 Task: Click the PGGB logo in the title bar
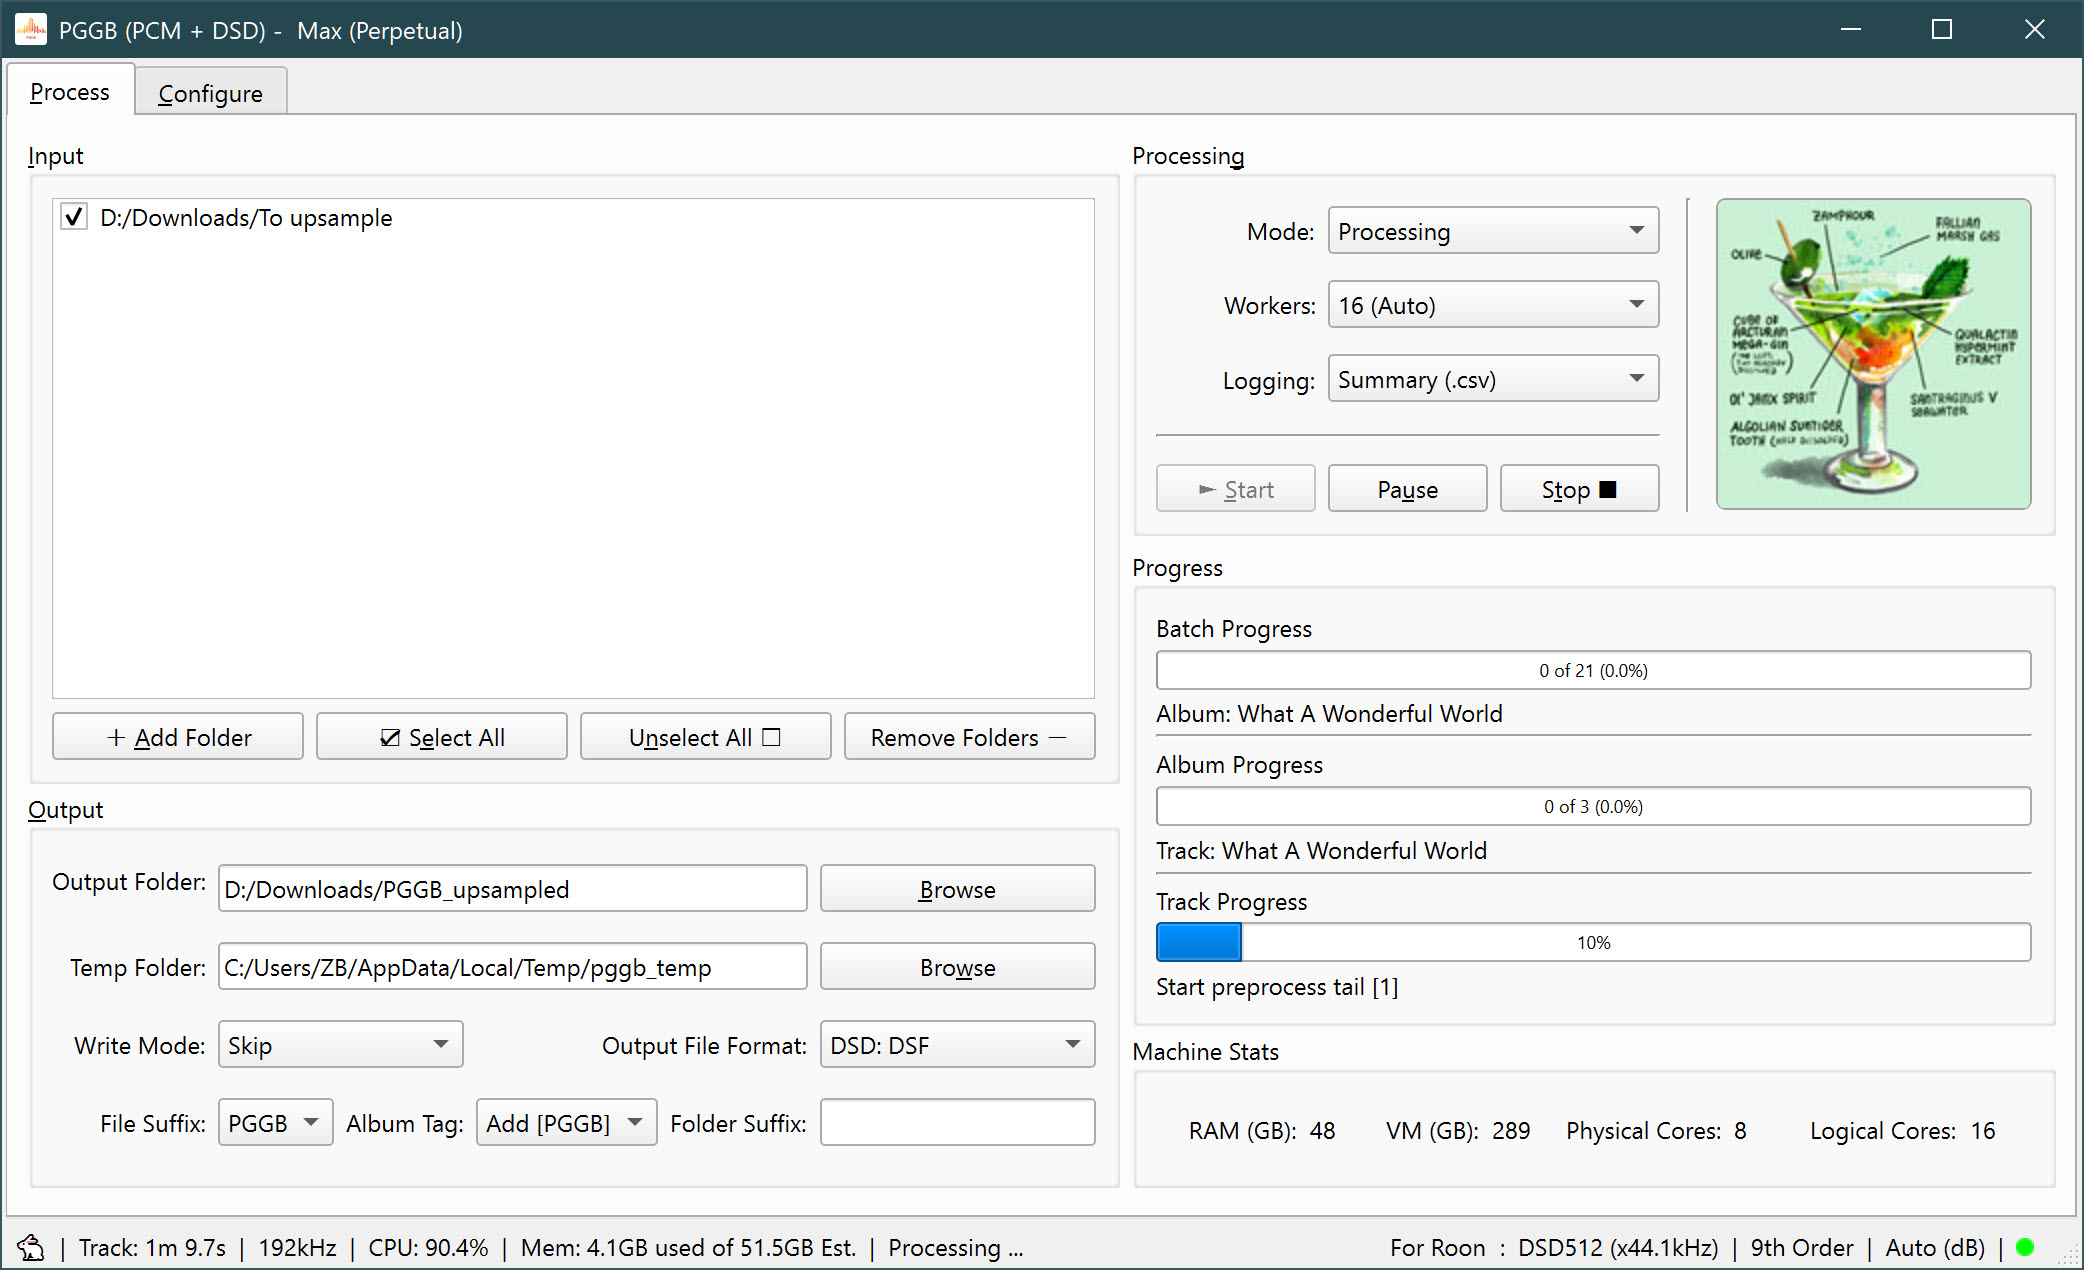click(x=31, y=29)
